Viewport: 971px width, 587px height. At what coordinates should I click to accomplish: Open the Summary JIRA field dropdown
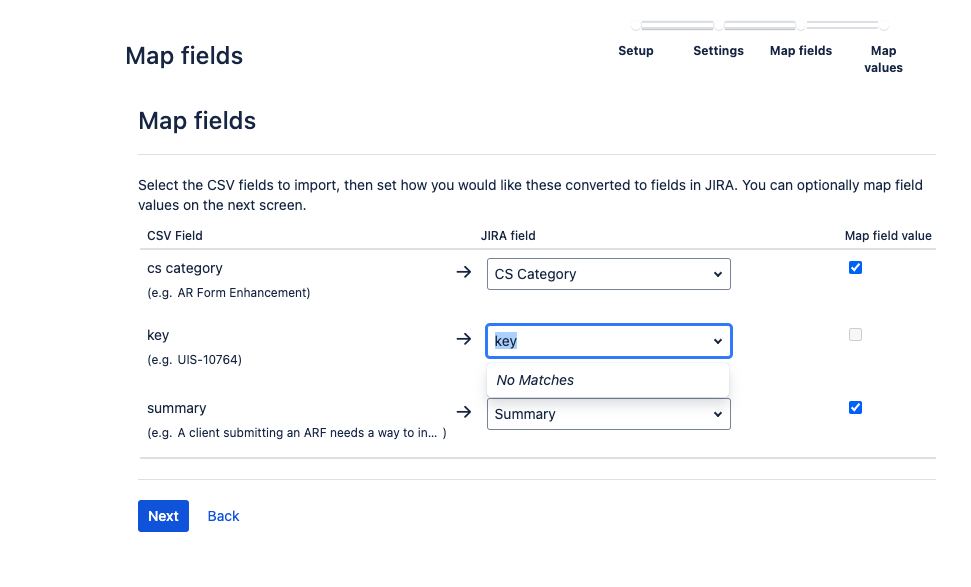click(608, 413)
